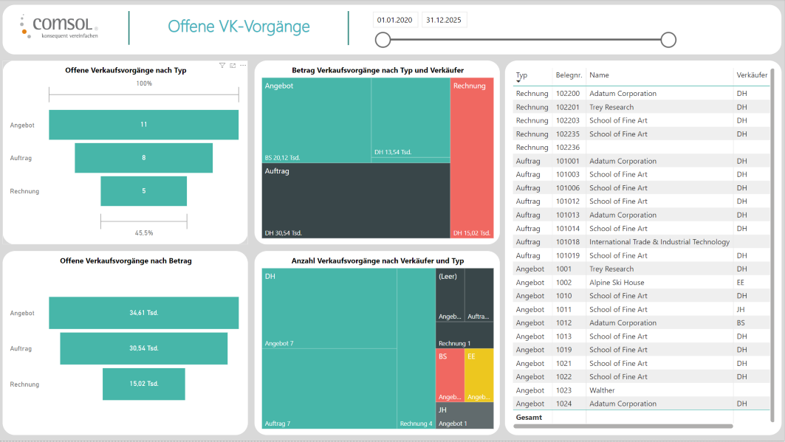Select Trey Research in row 1001
The width and height of the screenshot is (785, 442).
click(x=611, y=269)
